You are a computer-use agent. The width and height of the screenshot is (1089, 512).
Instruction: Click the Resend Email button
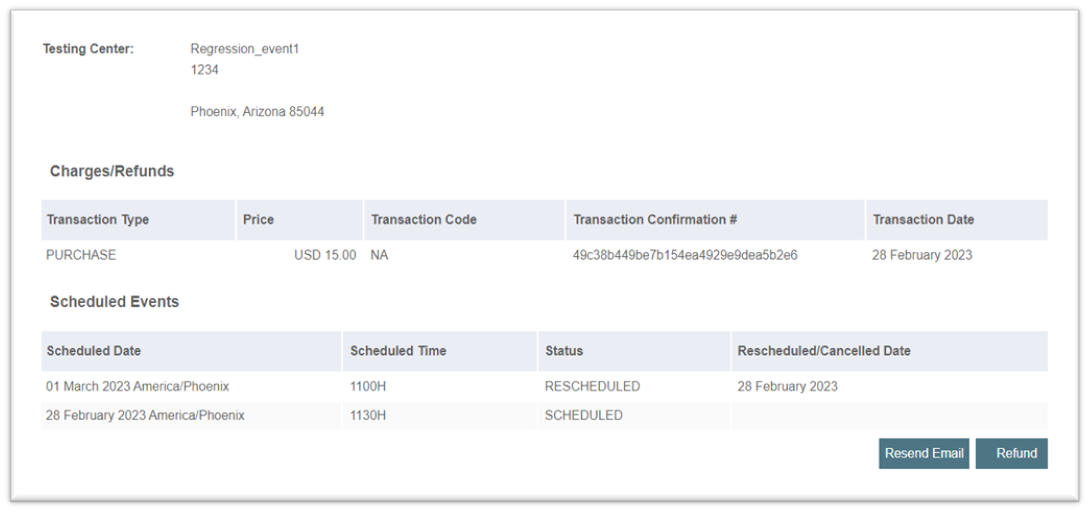pos(924,453)
